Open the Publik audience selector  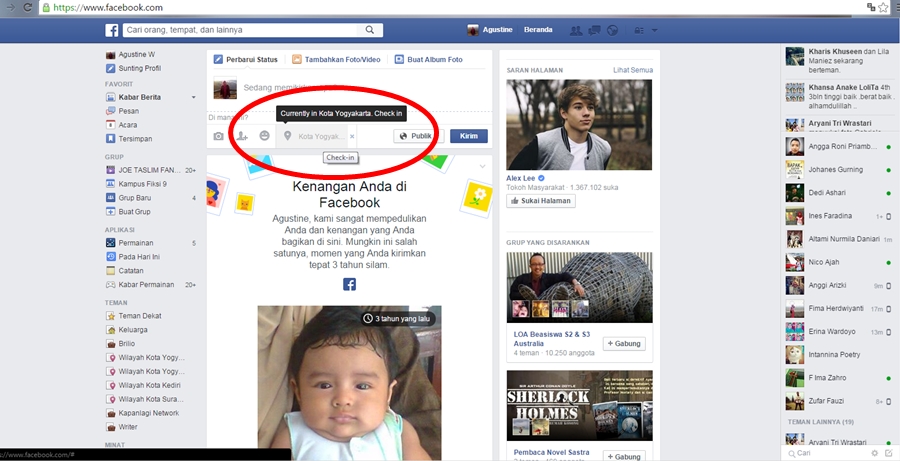coord(417,136)
